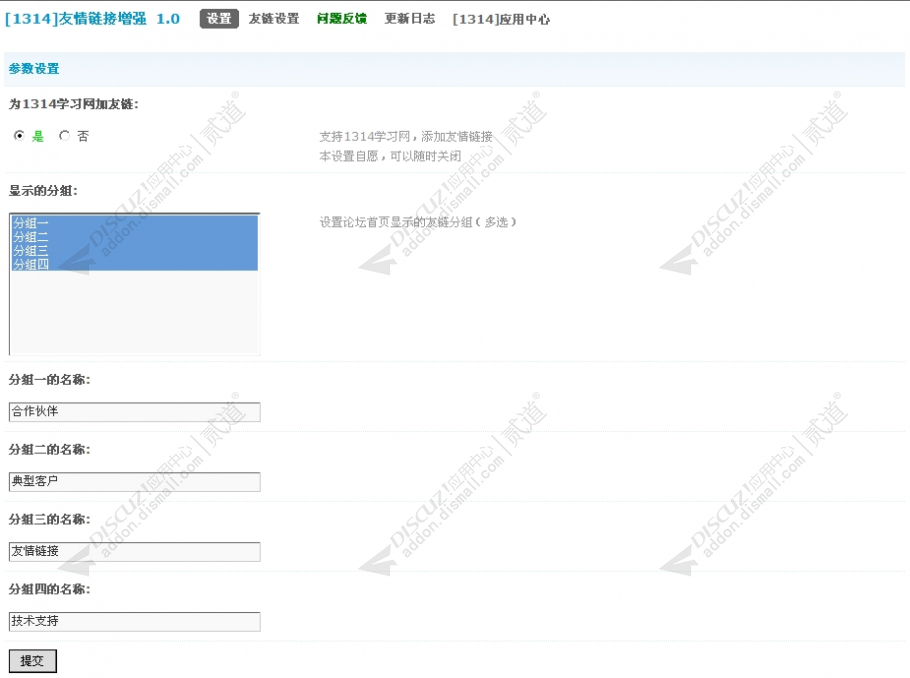910x678 pixels.
Task: Click the 提交 submit button
Action: [32, 661]
